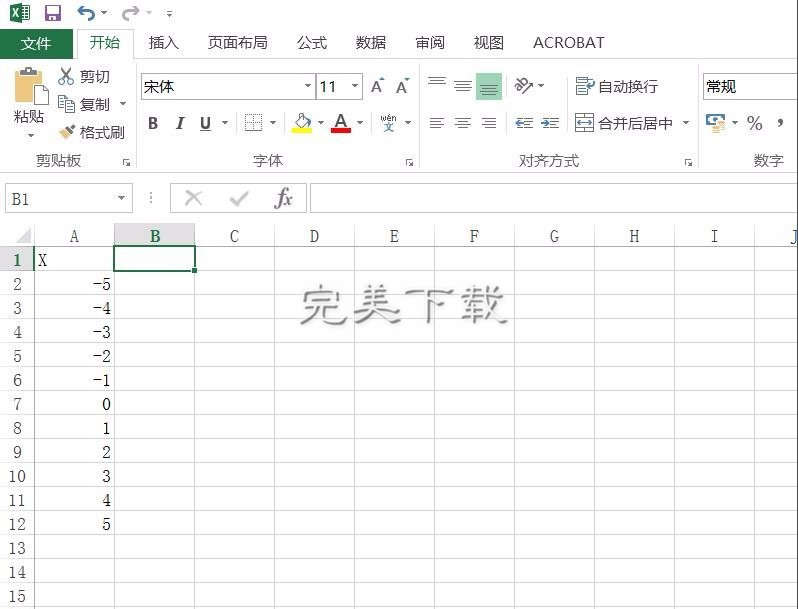Screen dimensions: 798x609
Task: Align text to middle of cell
Action: pyautogui.click(x=463, y=86)
